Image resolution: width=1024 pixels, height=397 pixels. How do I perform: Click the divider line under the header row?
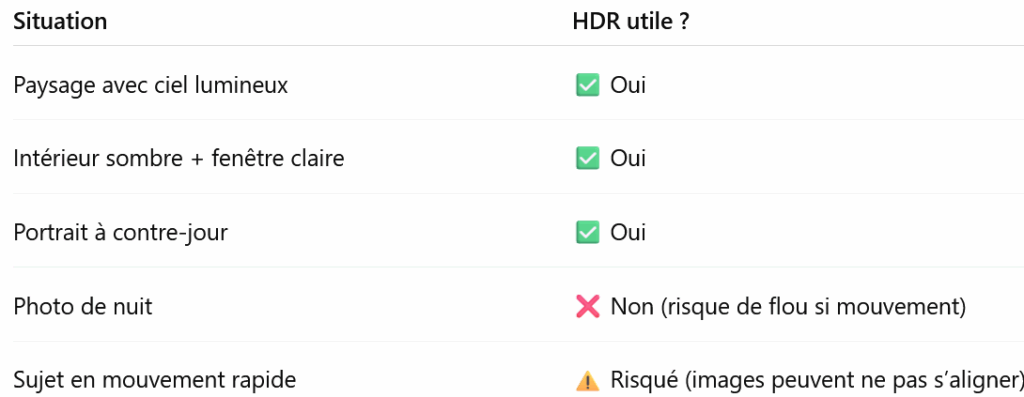click(518, 46)
